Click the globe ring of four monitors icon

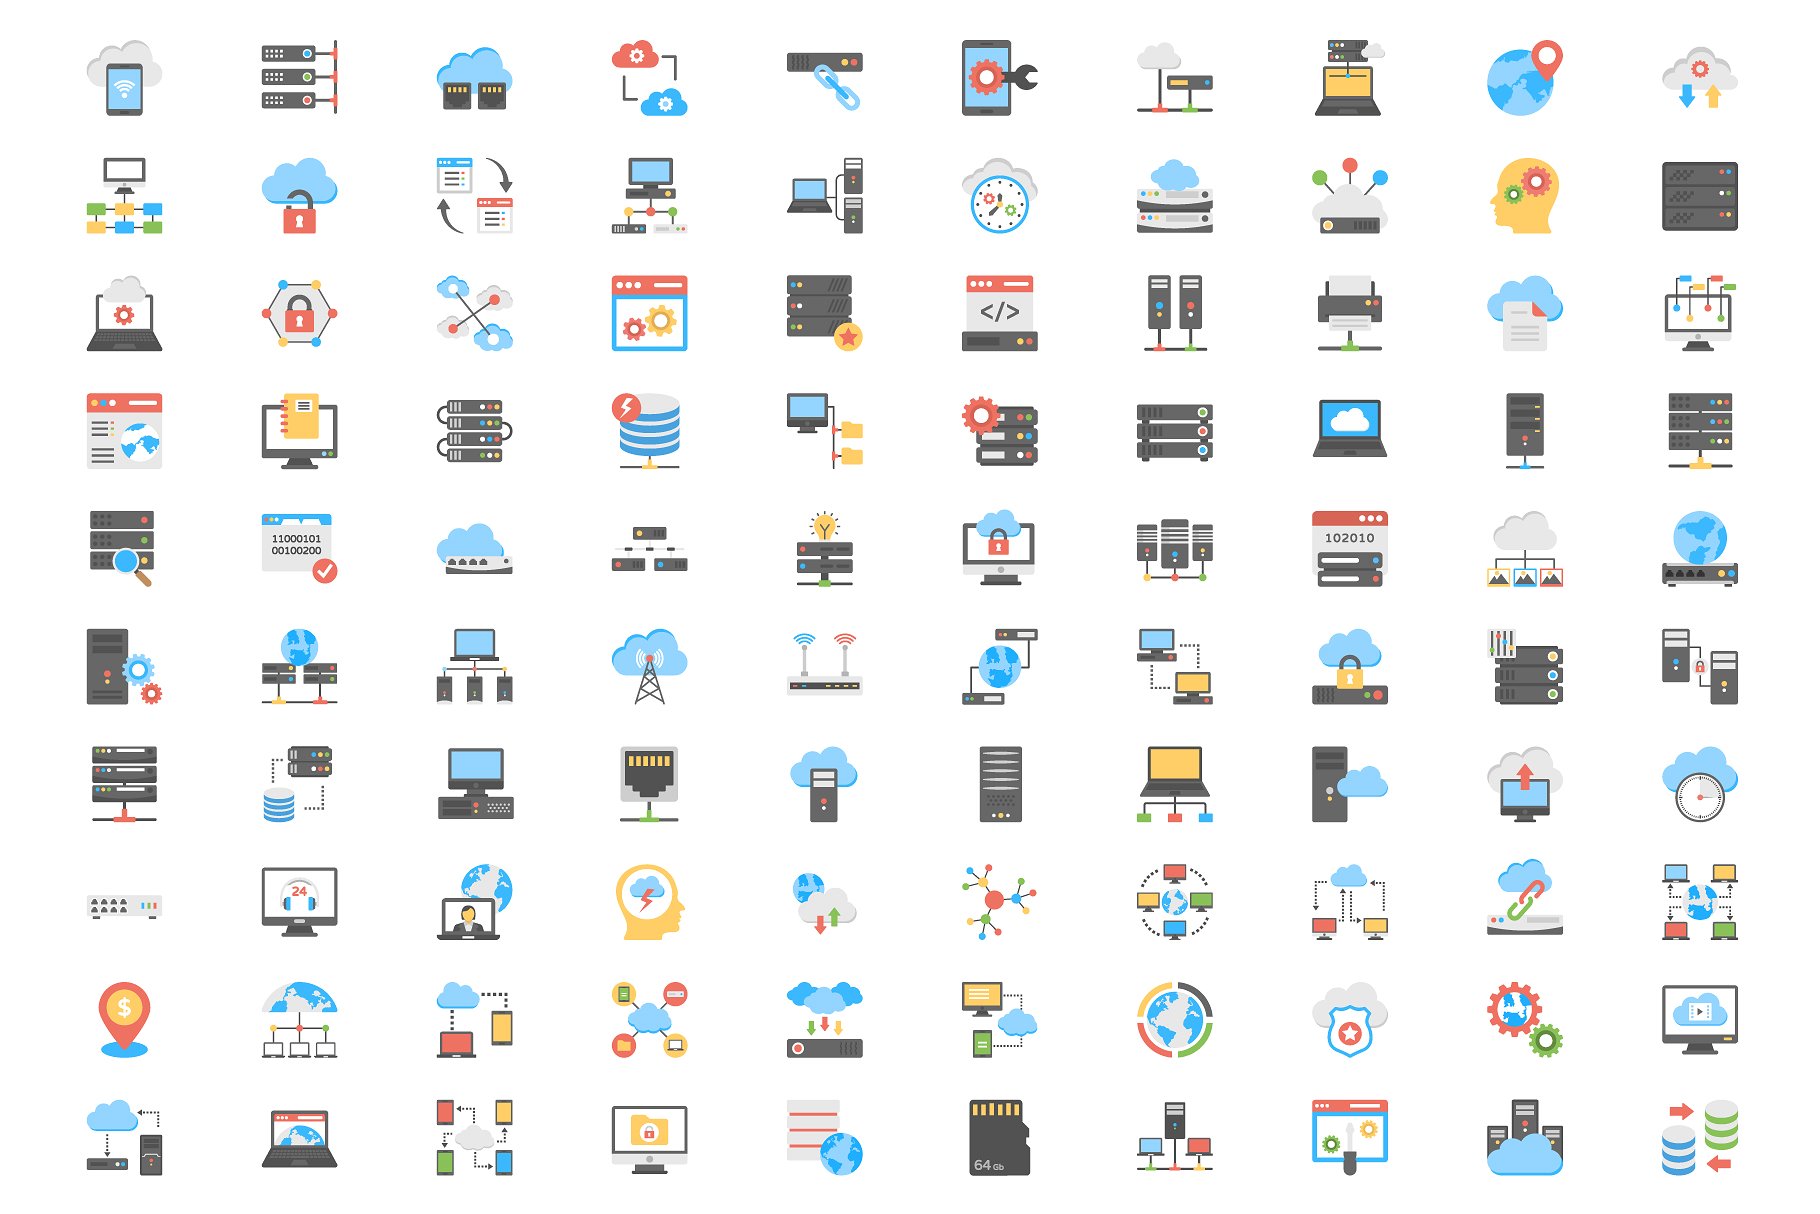click(x=1174, y=901)
